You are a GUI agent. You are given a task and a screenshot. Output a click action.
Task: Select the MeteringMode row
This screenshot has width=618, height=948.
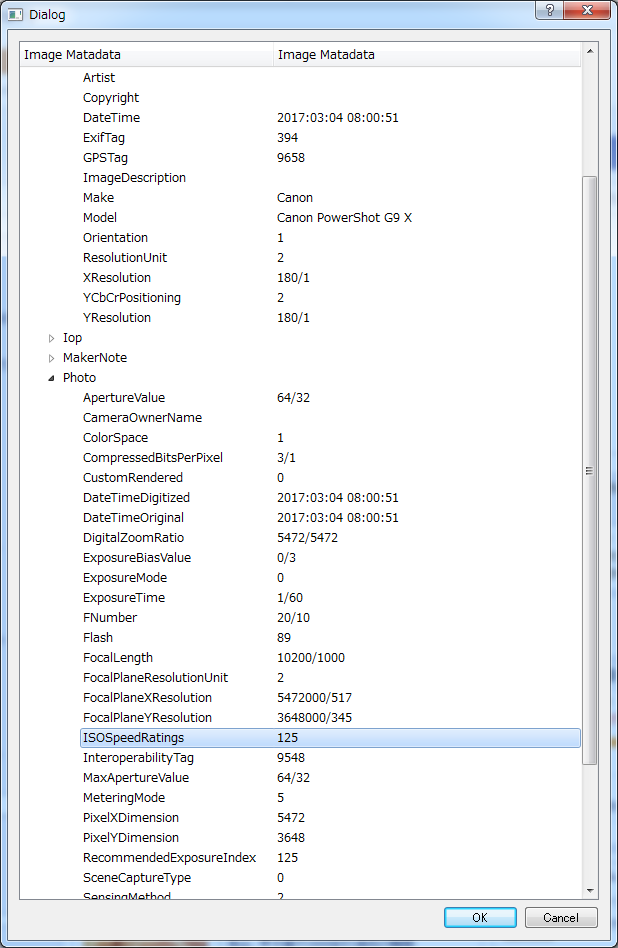[x=330, y=797]
